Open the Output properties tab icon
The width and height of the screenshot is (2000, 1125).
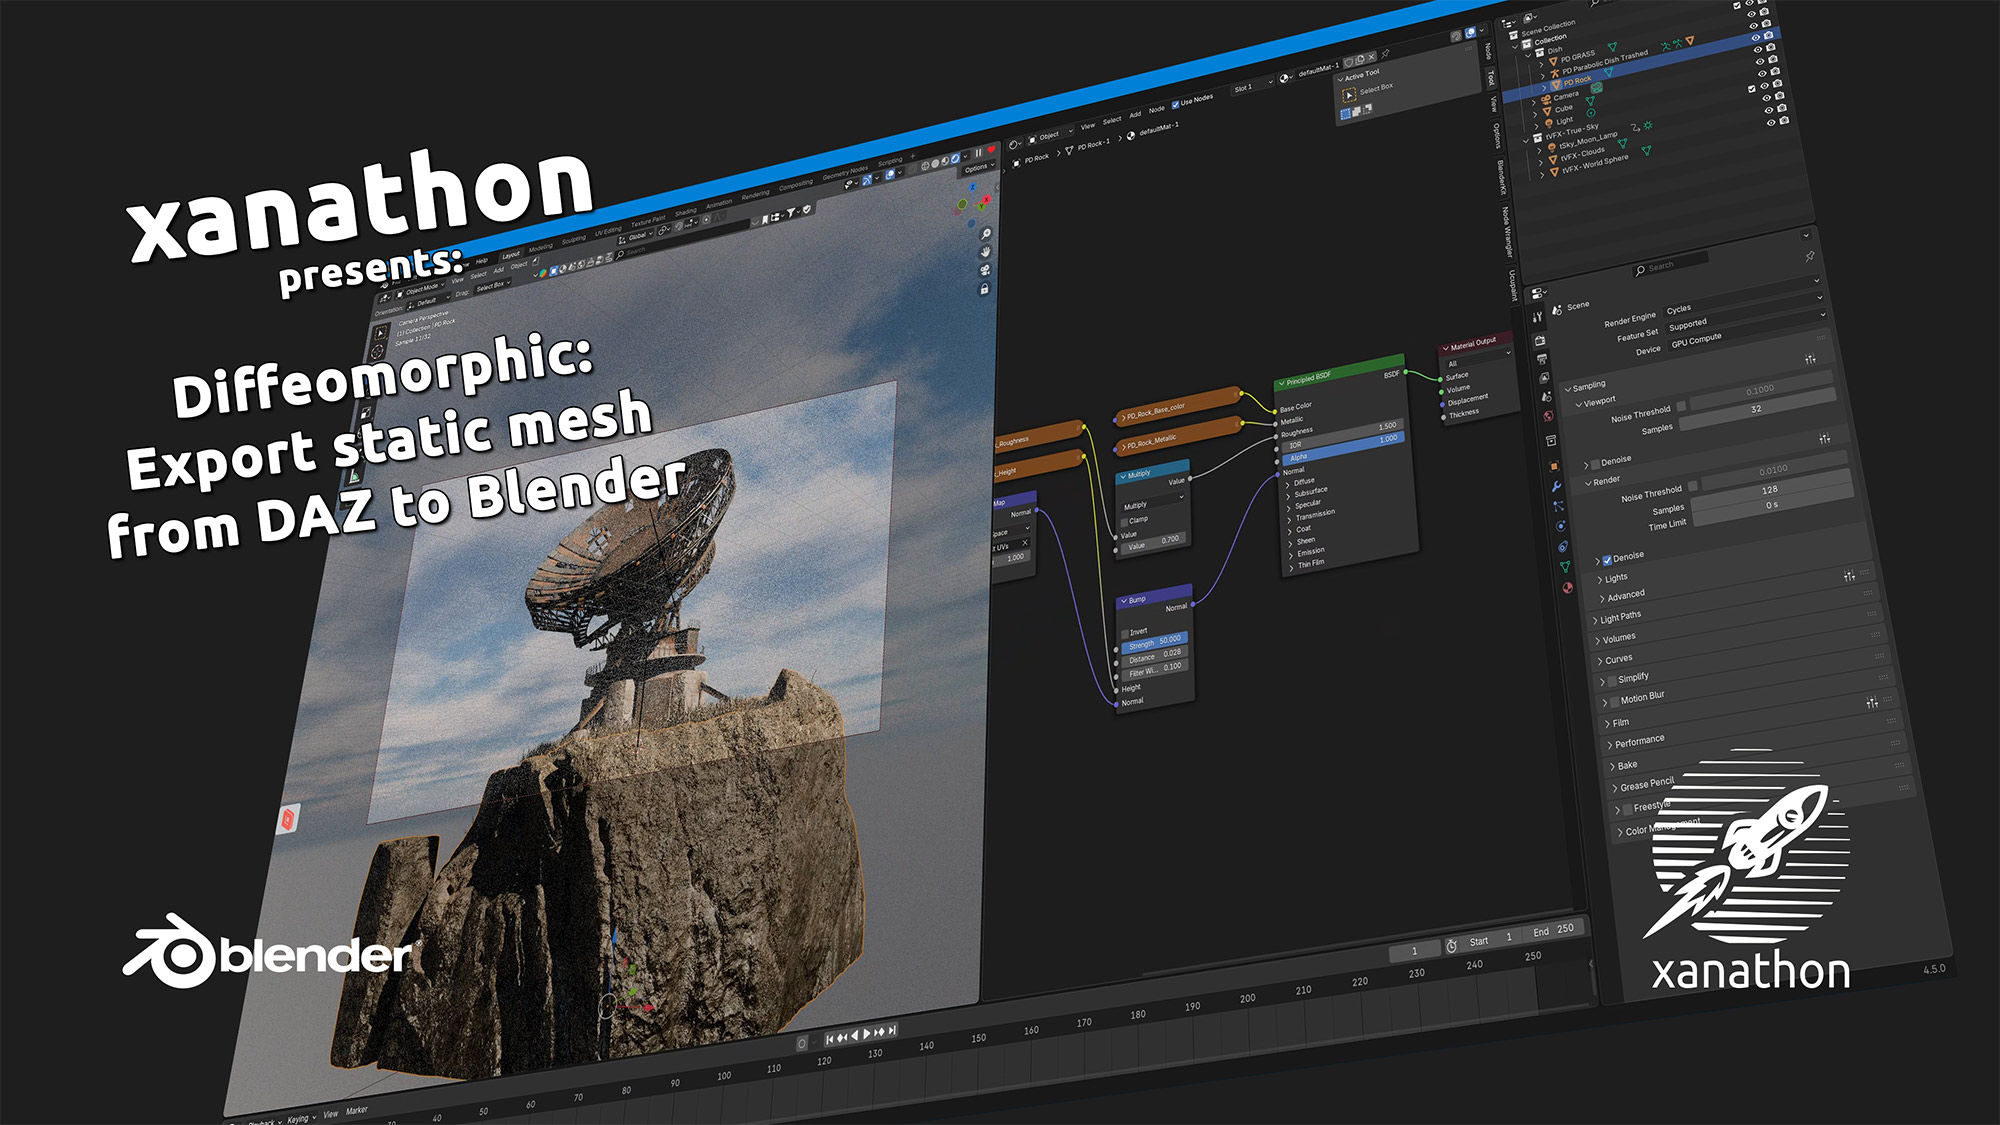point(1543,358)
